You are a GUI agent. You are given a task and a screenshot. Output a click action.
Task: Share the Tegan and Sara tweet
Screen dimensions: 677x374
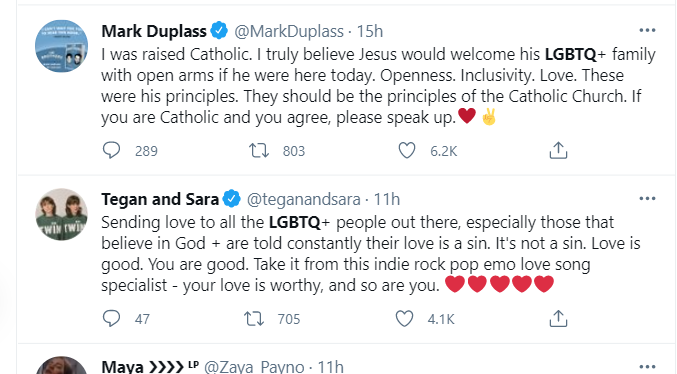point(558,318)
